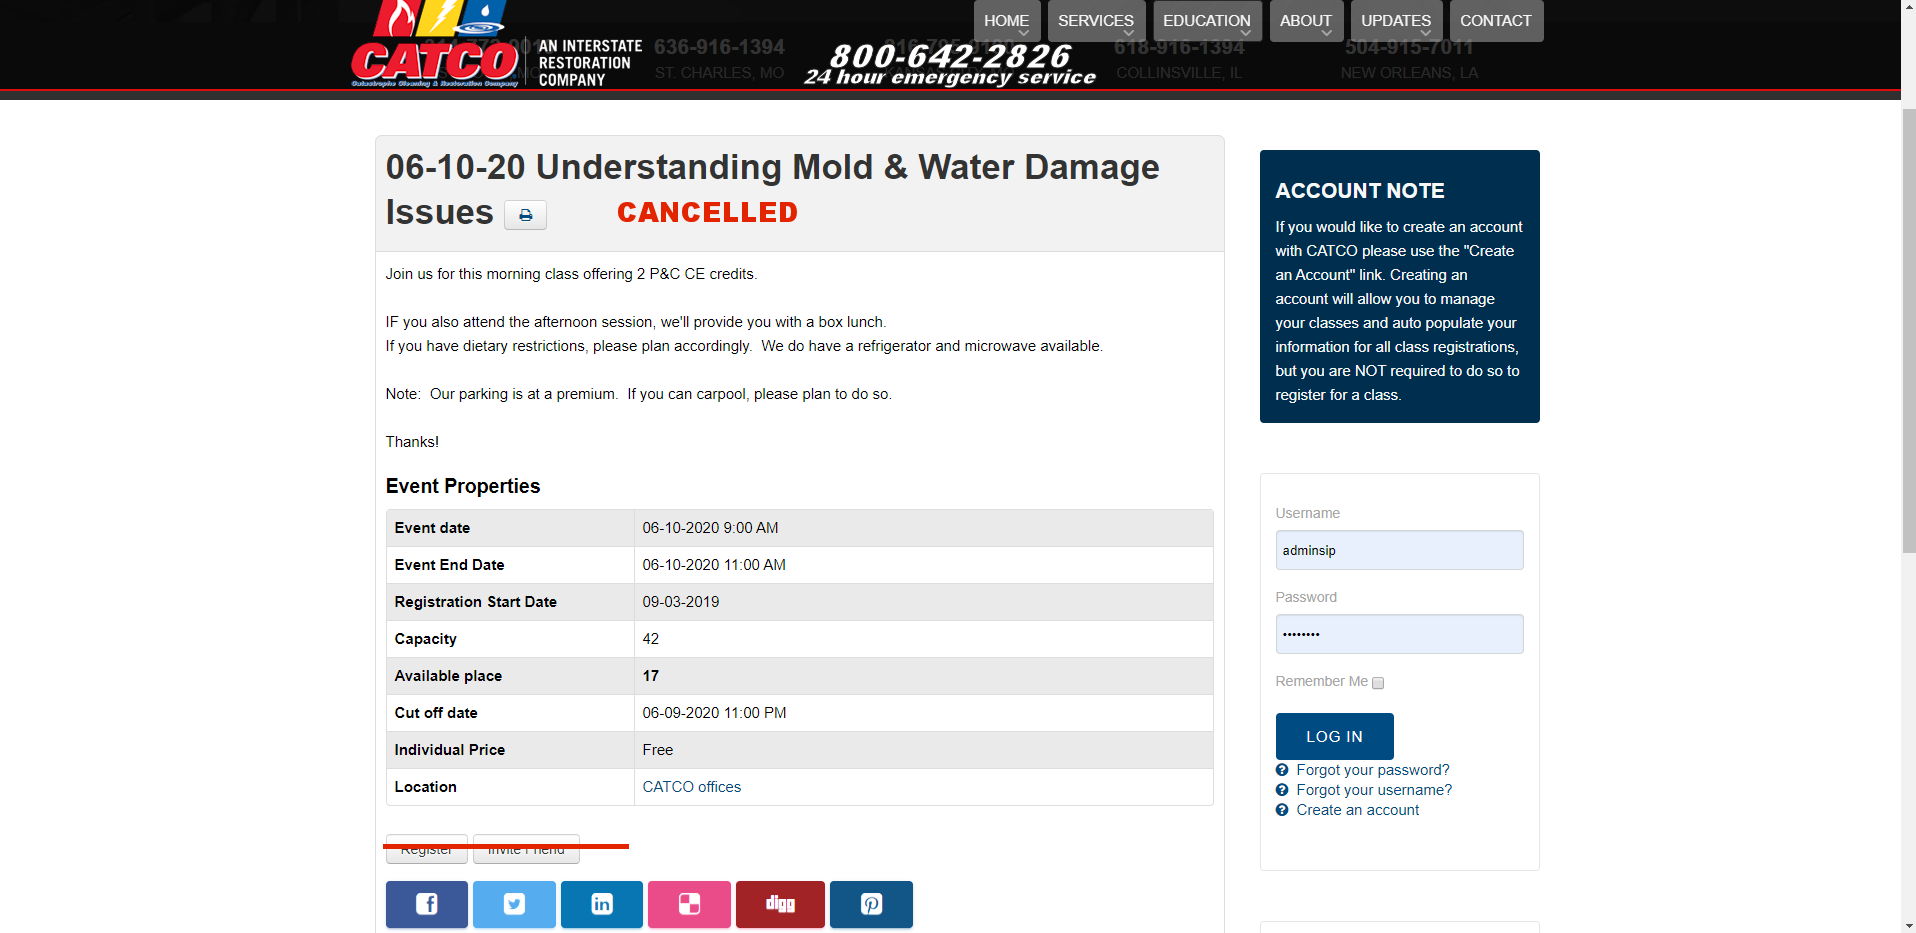Focus the Username input field

[1399, 550]
